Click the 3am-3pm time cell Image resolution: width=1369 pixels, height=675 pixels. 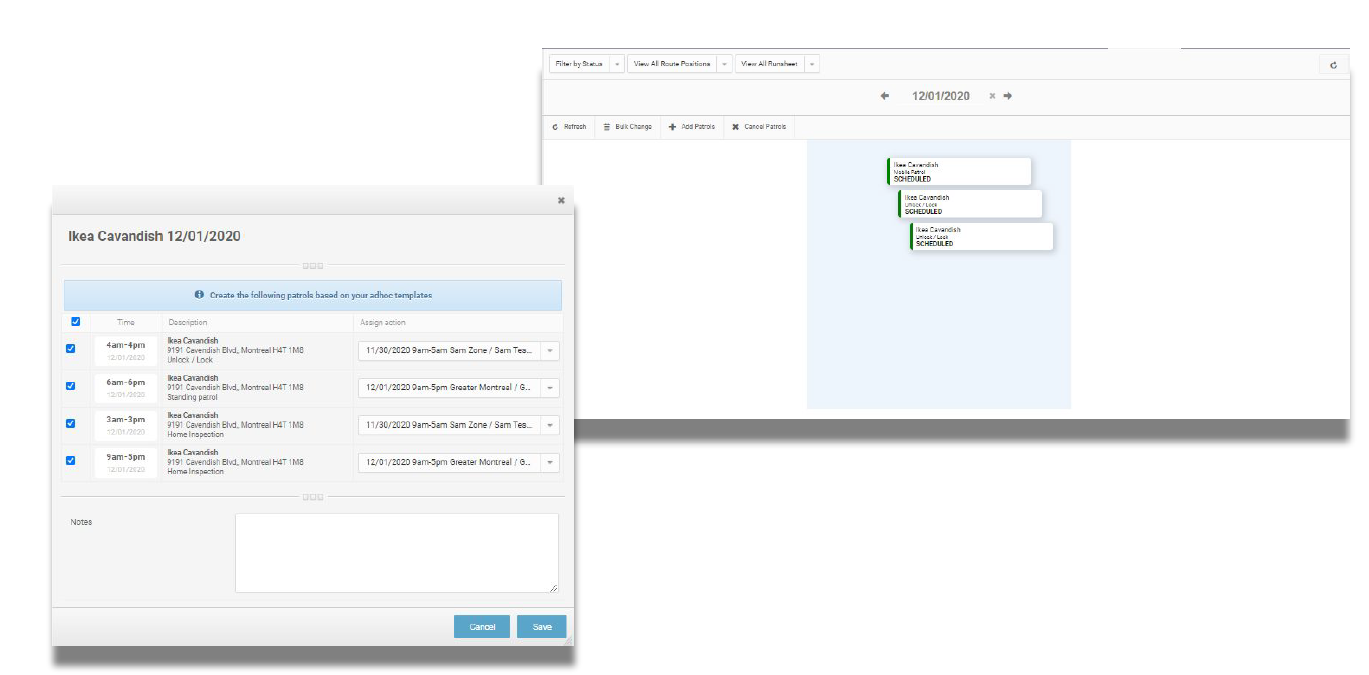coord(126,425)
